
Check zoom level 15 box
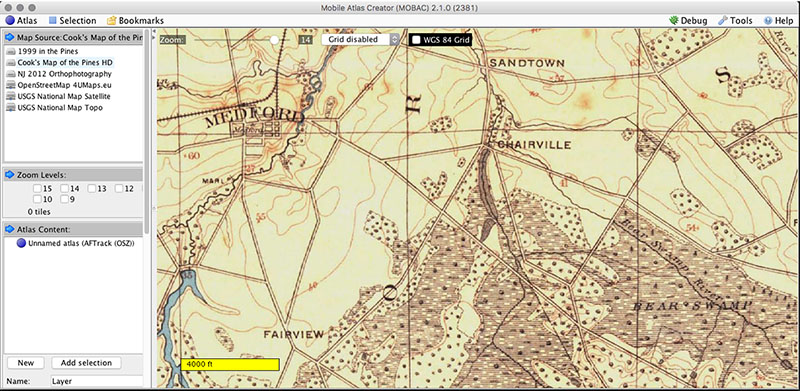coord(37,188)
